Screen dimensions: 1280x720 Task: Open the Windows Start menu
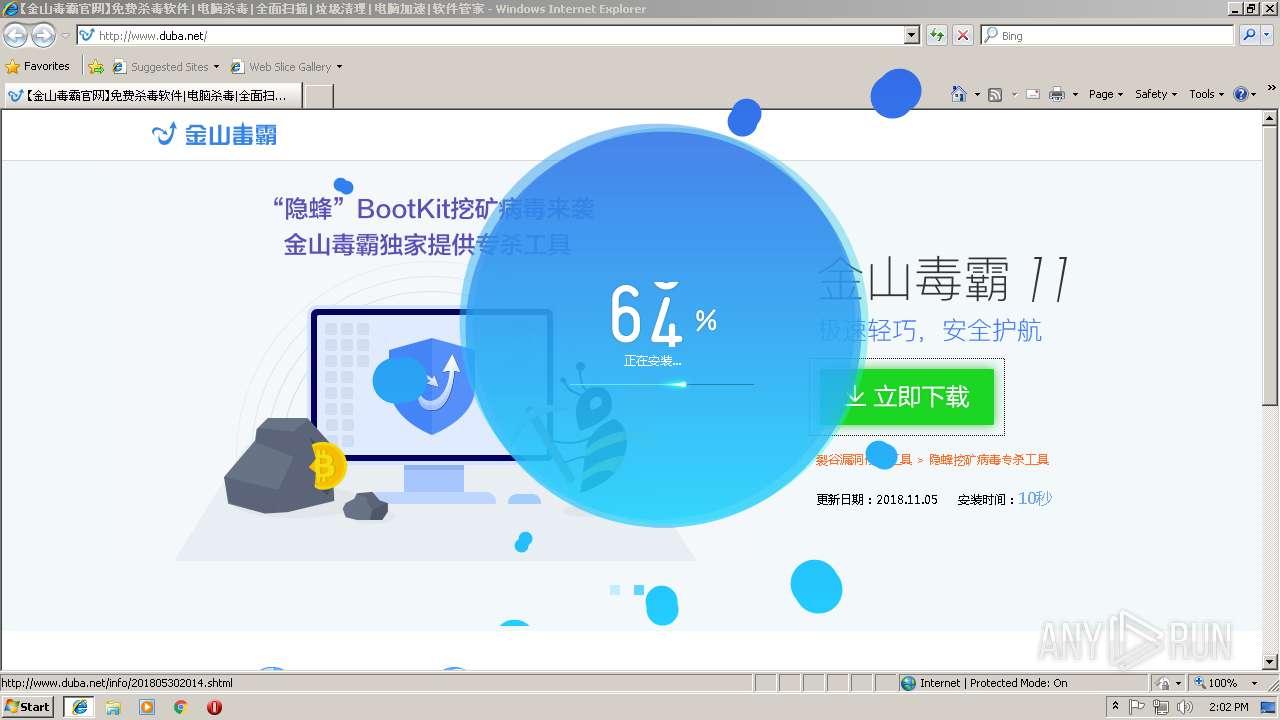tap(28, 706)
